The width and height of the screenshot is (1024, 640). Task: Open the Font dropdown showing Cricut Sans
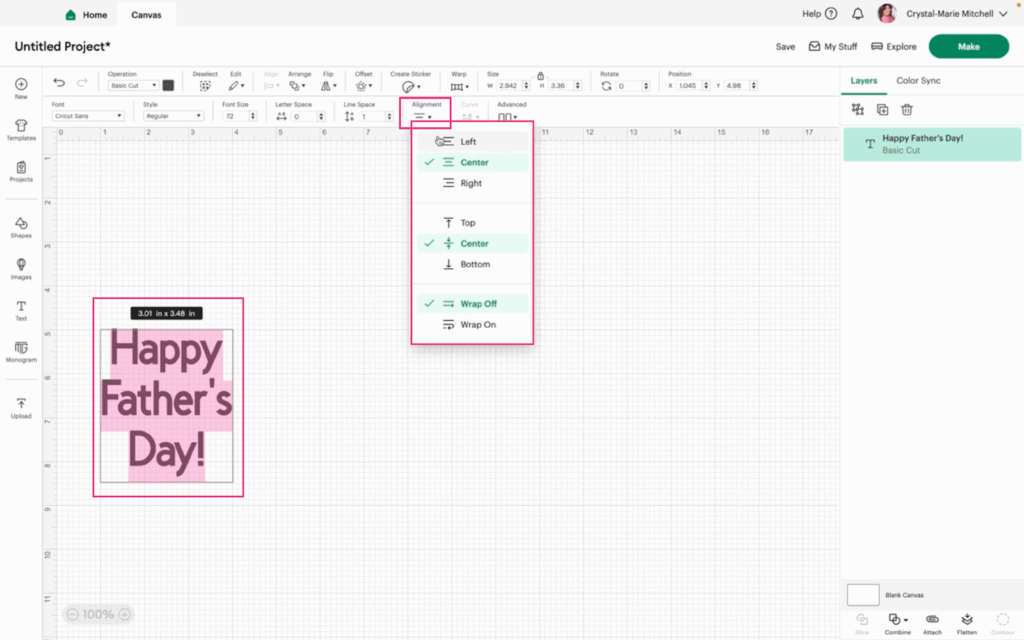click(x=88, y=116)
